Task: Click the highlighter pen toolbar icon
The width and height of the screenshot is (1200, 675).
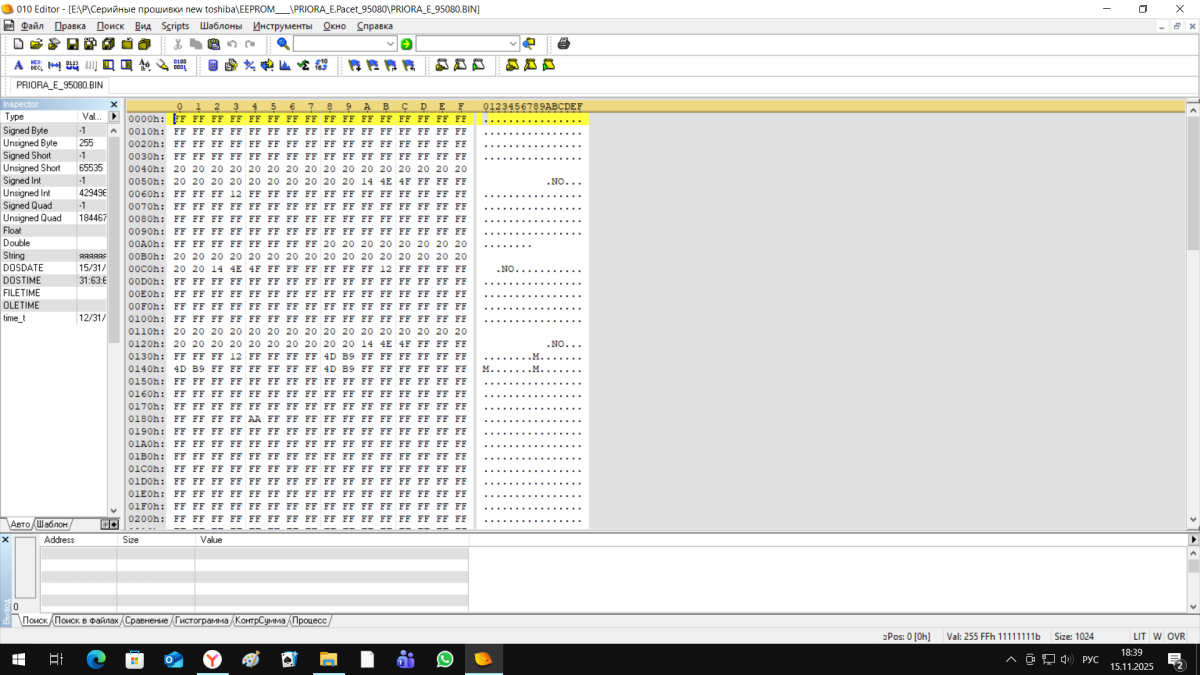Action: [163, 65]
